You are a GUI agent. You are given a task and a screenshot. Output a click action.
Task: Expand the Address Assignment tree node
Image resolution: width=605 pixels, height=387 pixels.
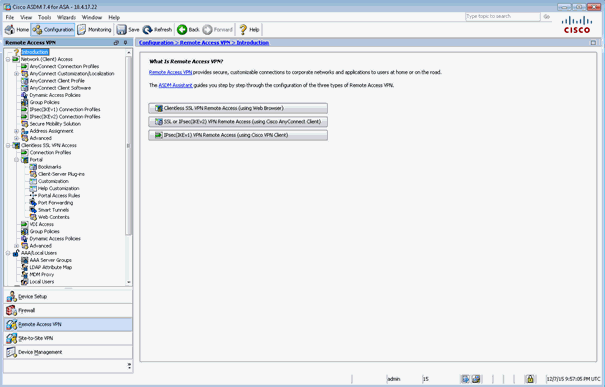pos(16,131)
